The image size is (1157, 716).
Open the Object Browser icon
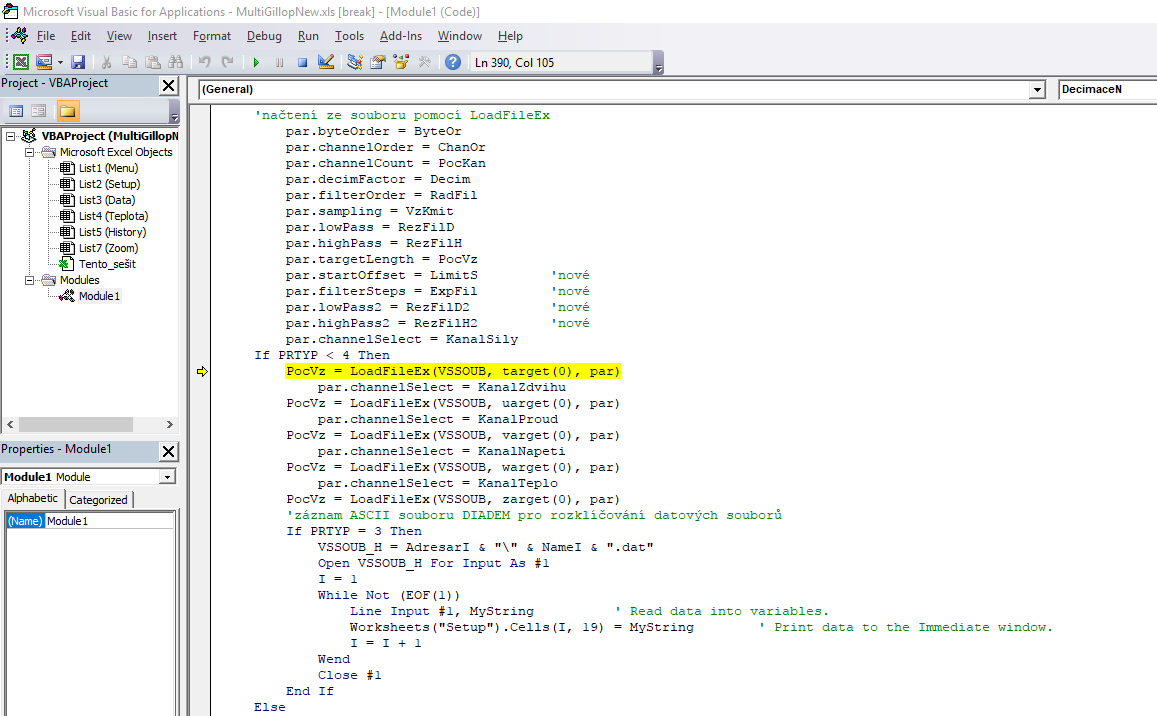click(x=401, y=62)
